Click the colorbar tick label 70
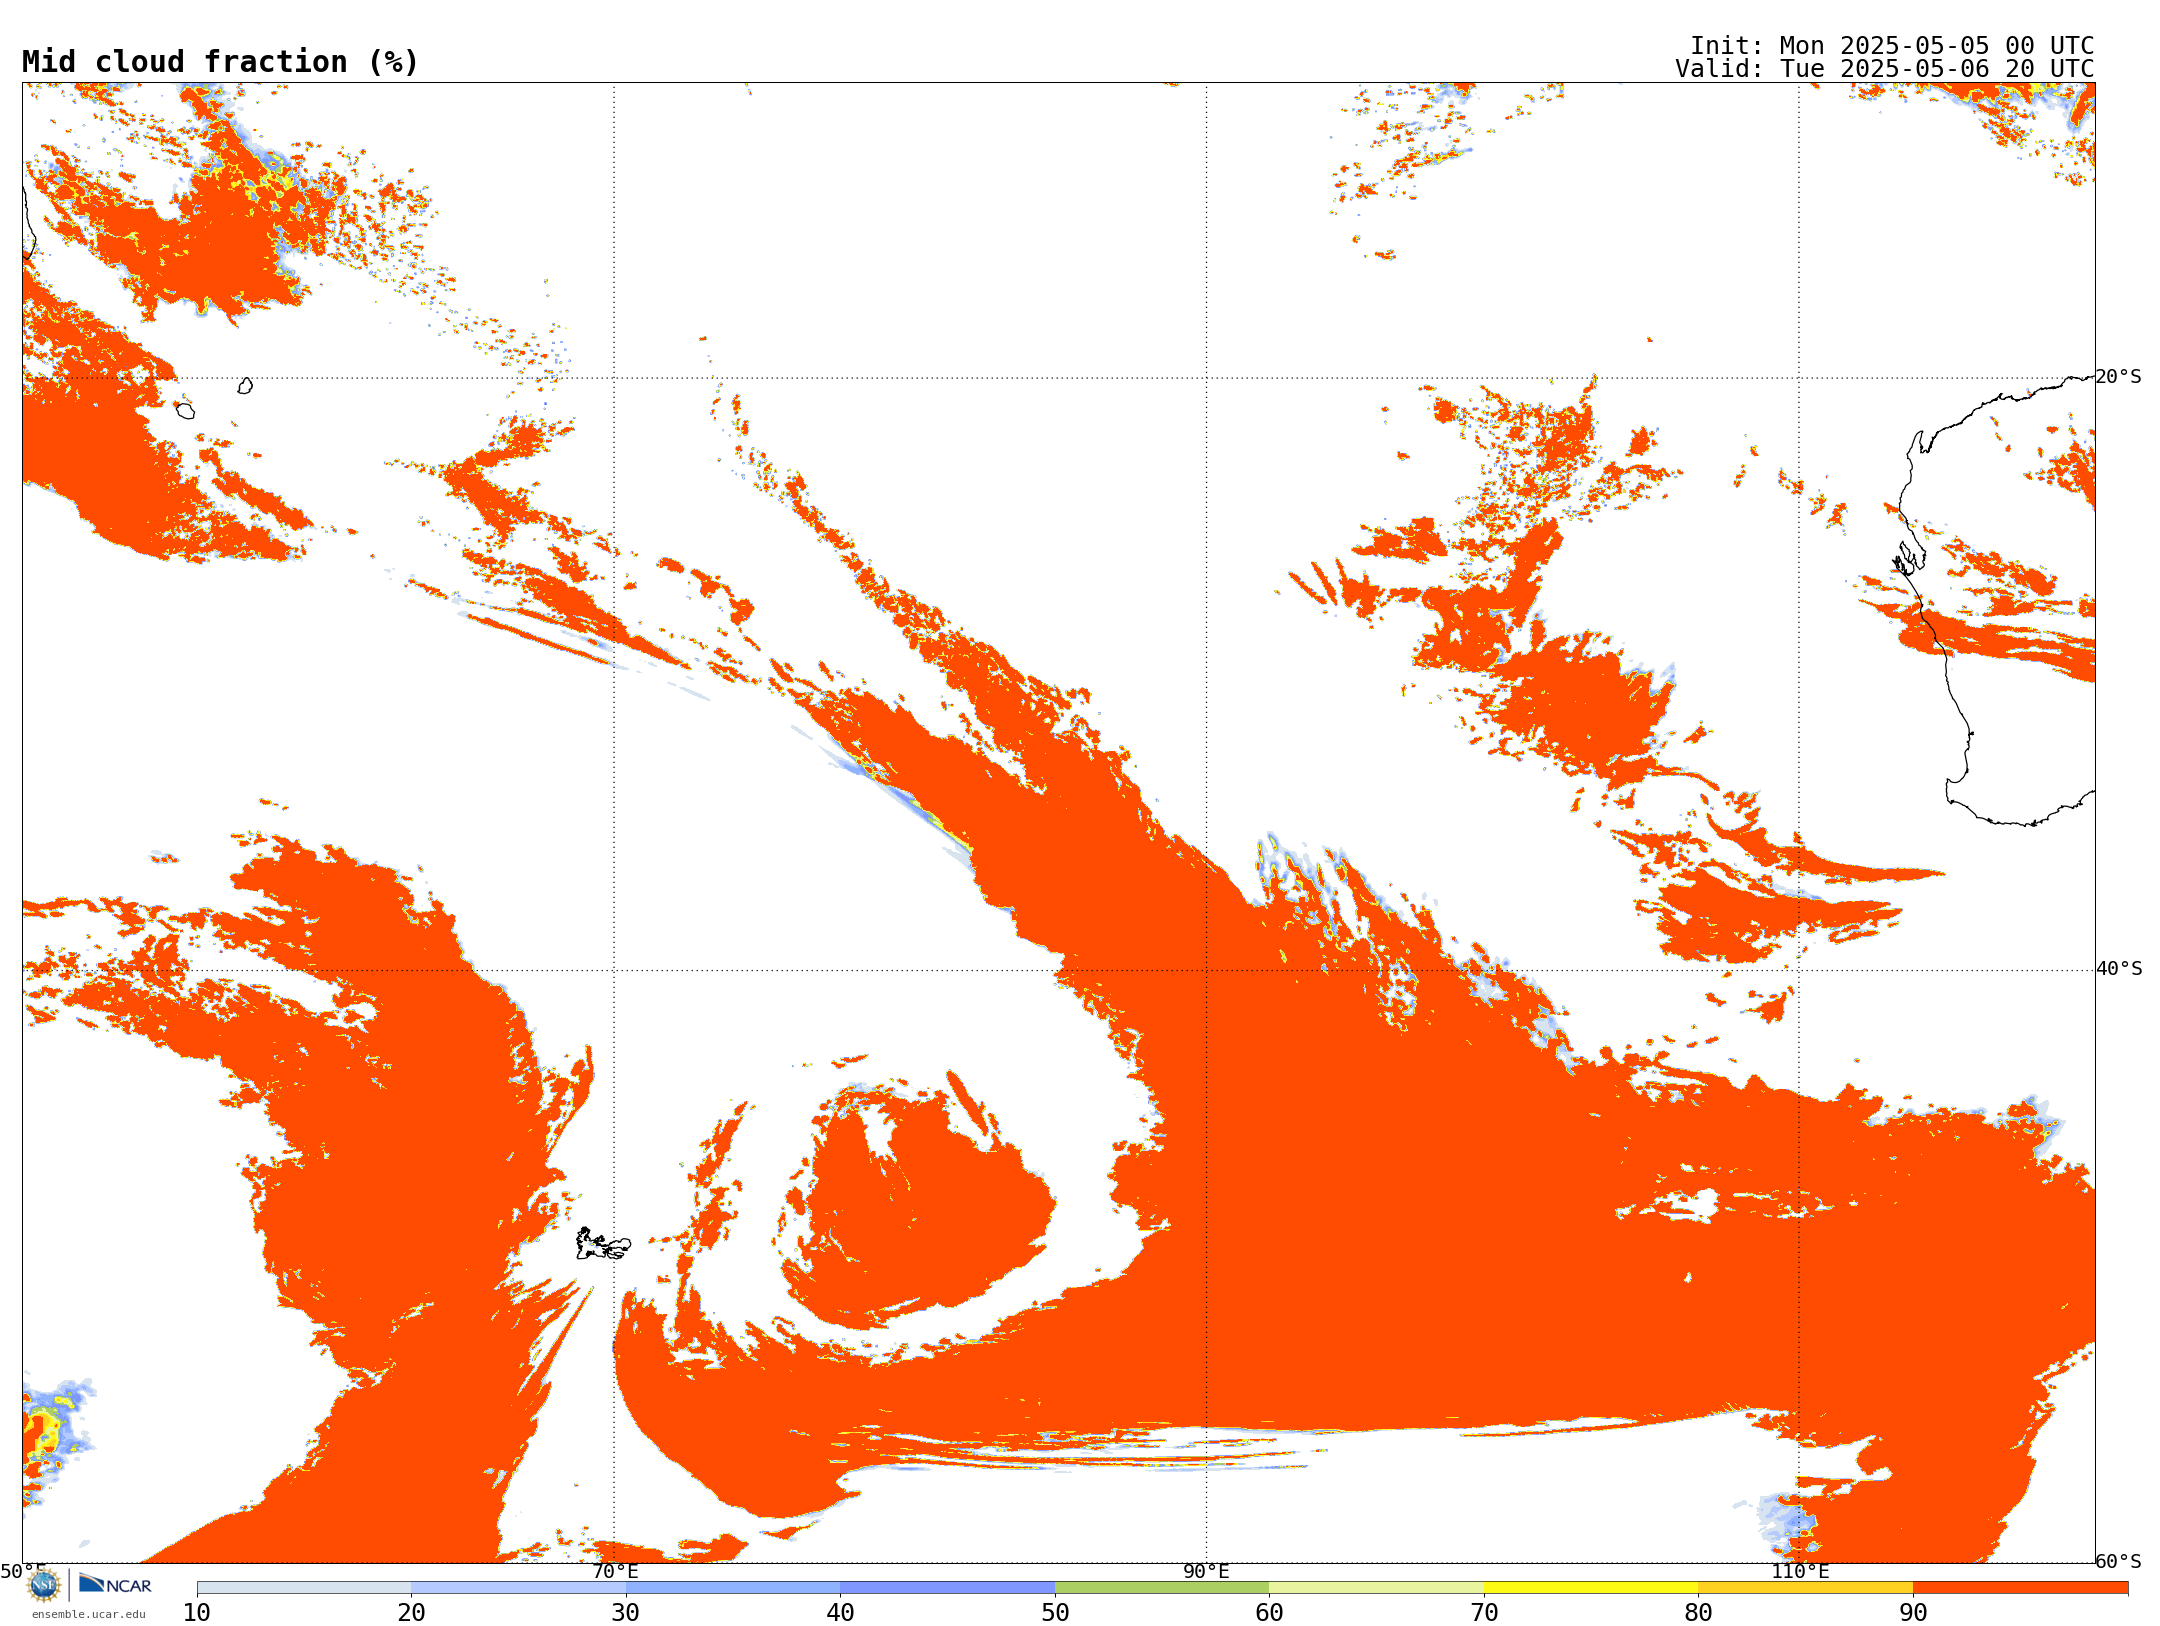Screen dimensions: 2160x1626 pyautogui.click(x=1484, y=1613)
